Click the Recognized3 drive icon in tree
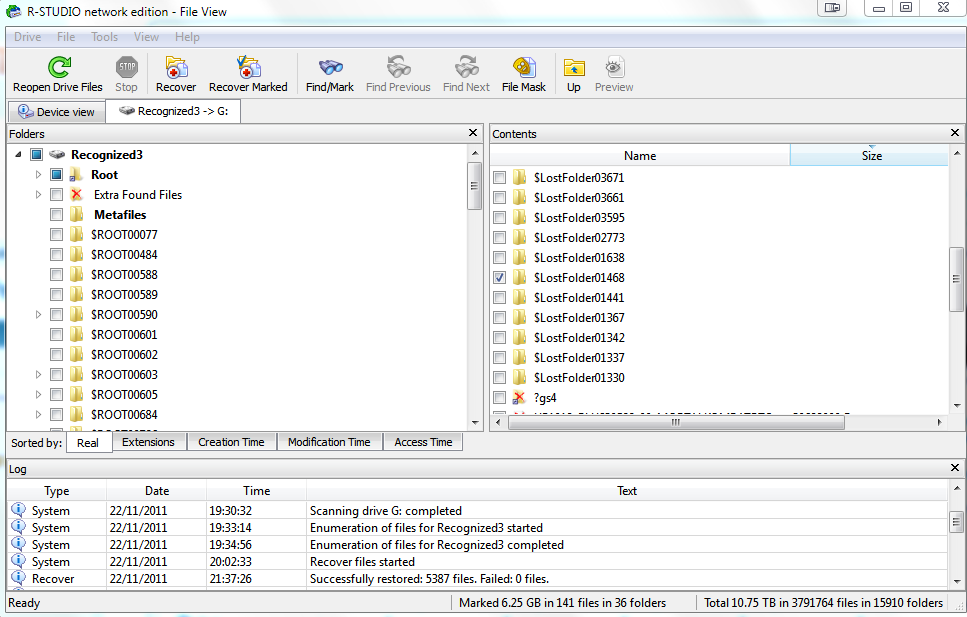This screenshot has height=617, width=967. pos(57,154)
